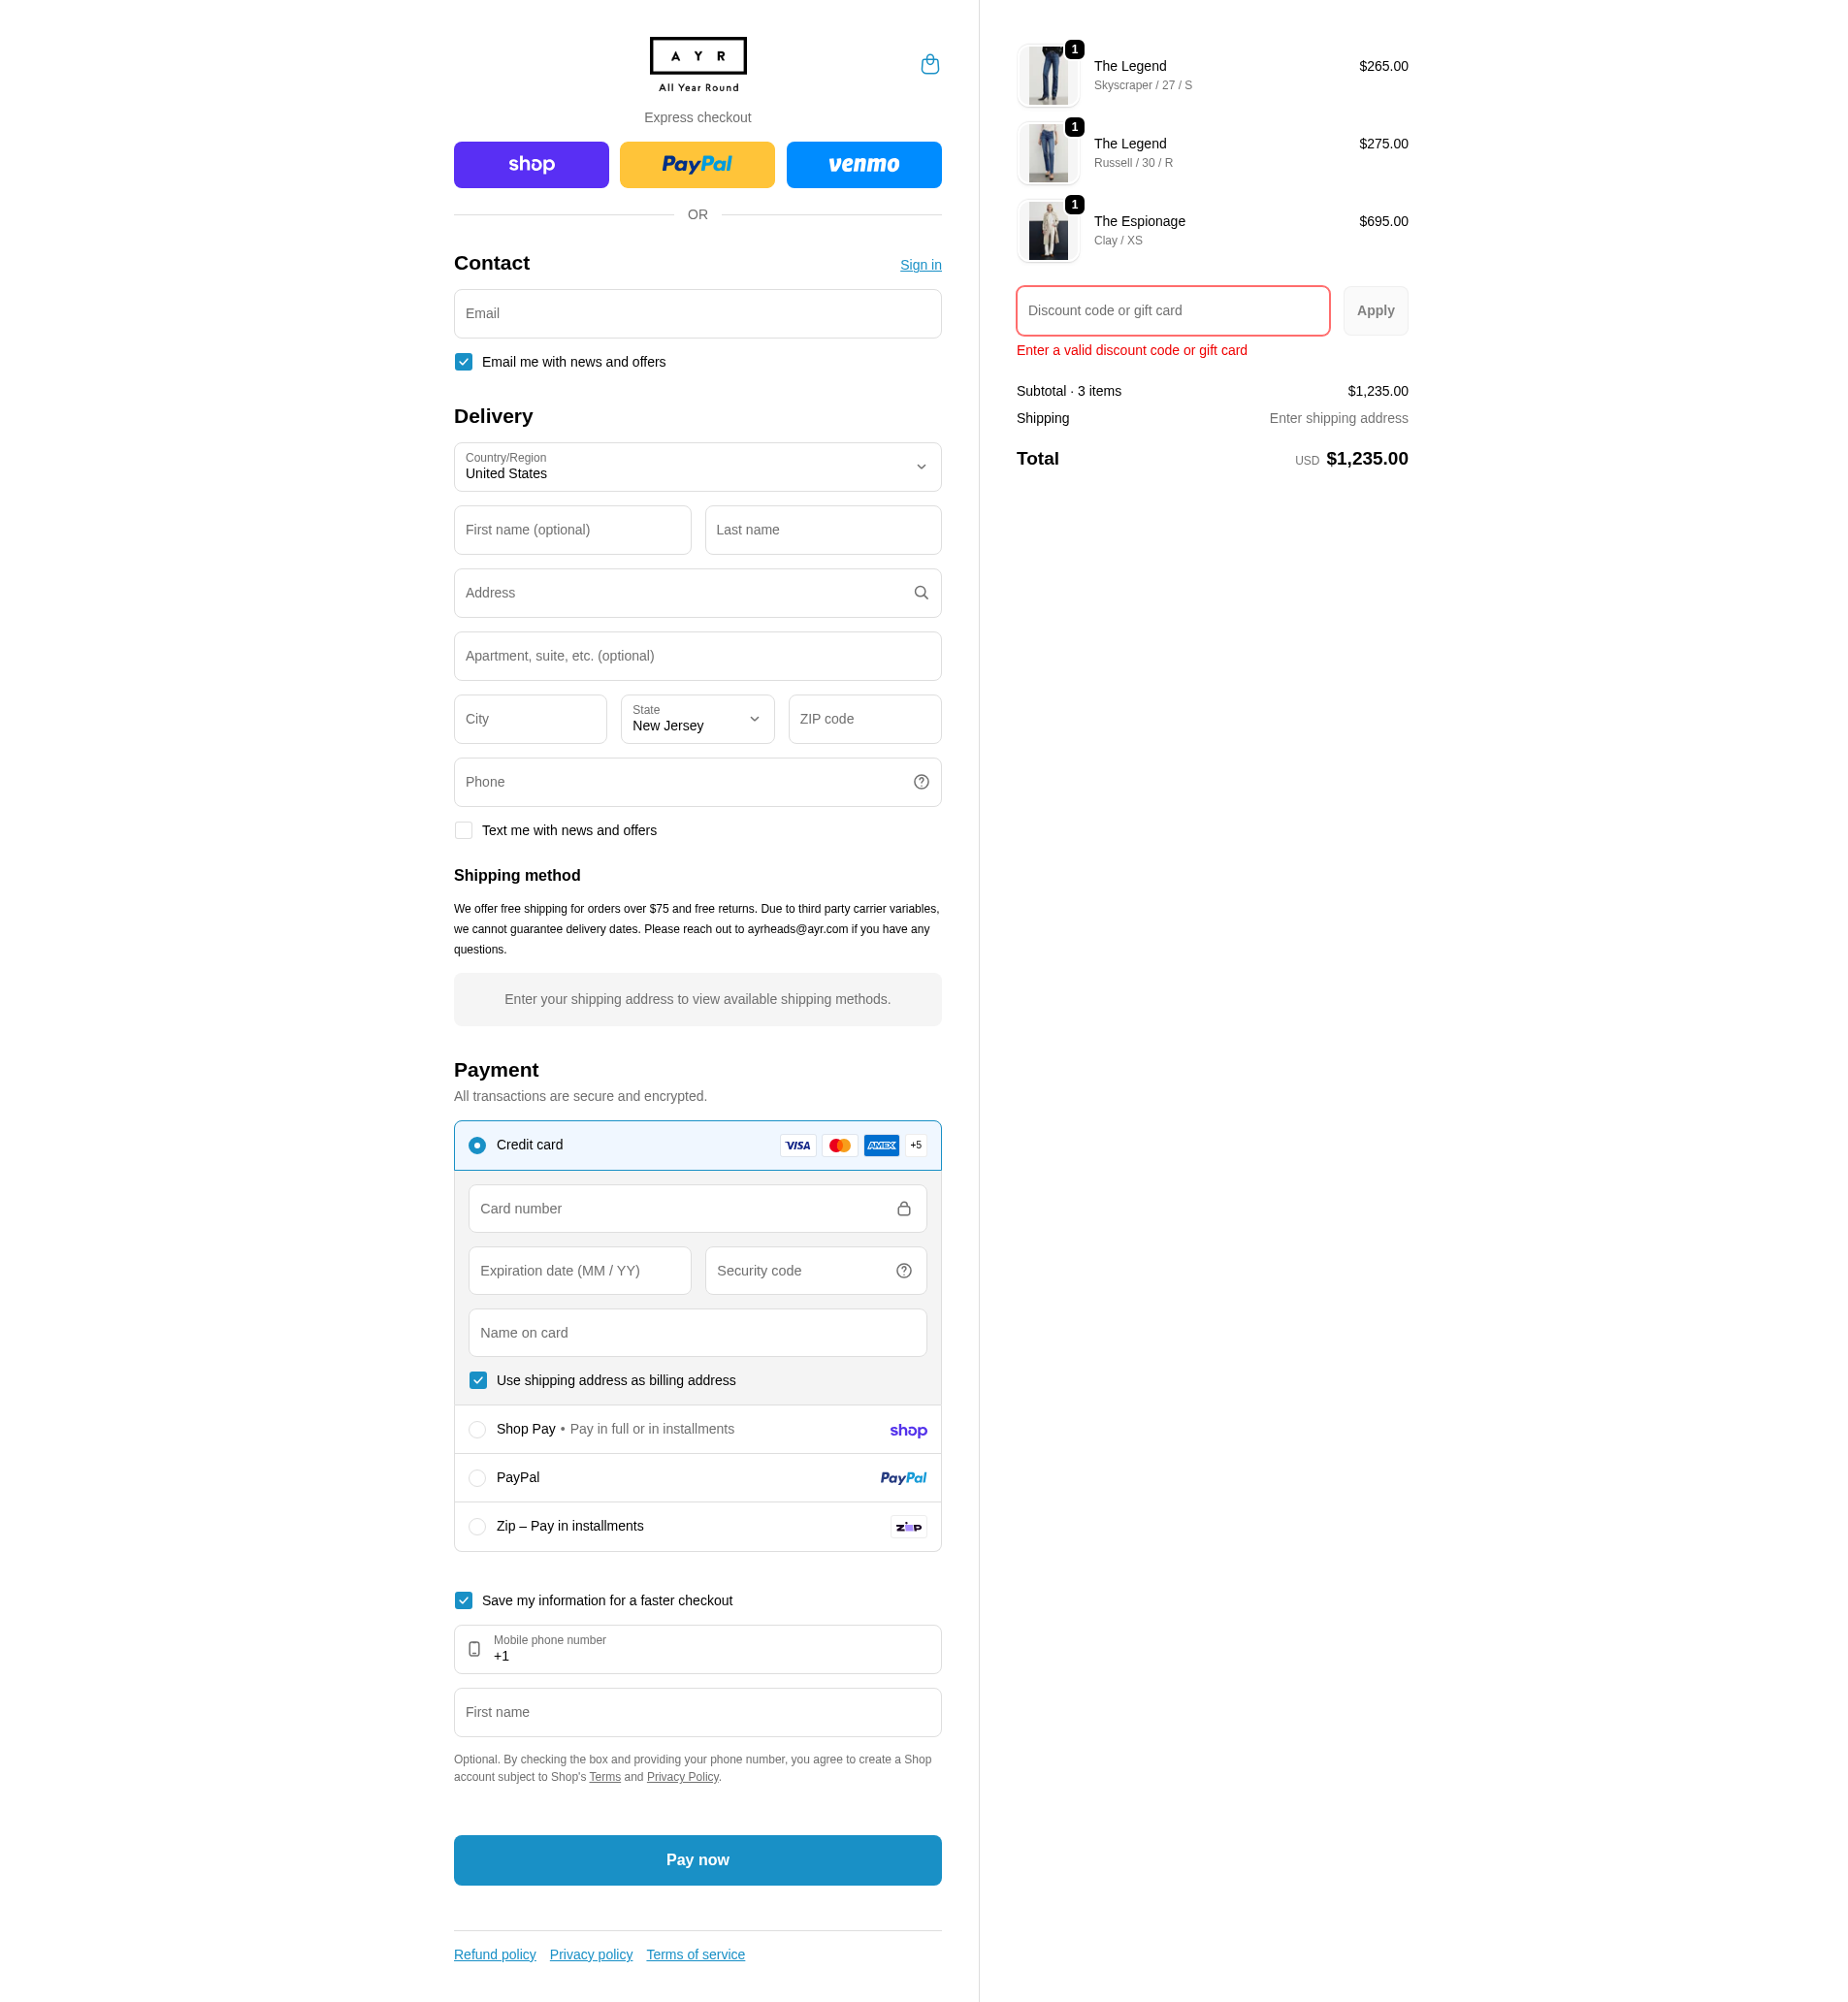The width and height of the screenshot is (1848, 2002).
Task: Click The Espionage product thumbnail
Action: [1048, 231]
